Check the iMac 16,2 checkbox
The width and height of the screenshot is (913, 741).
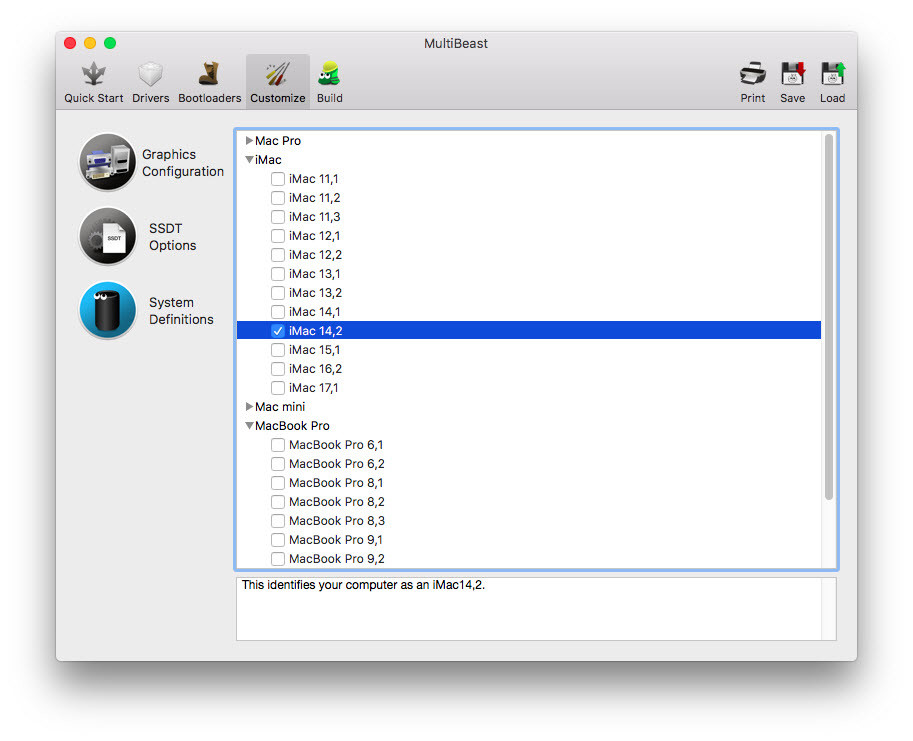click(278, 369)
